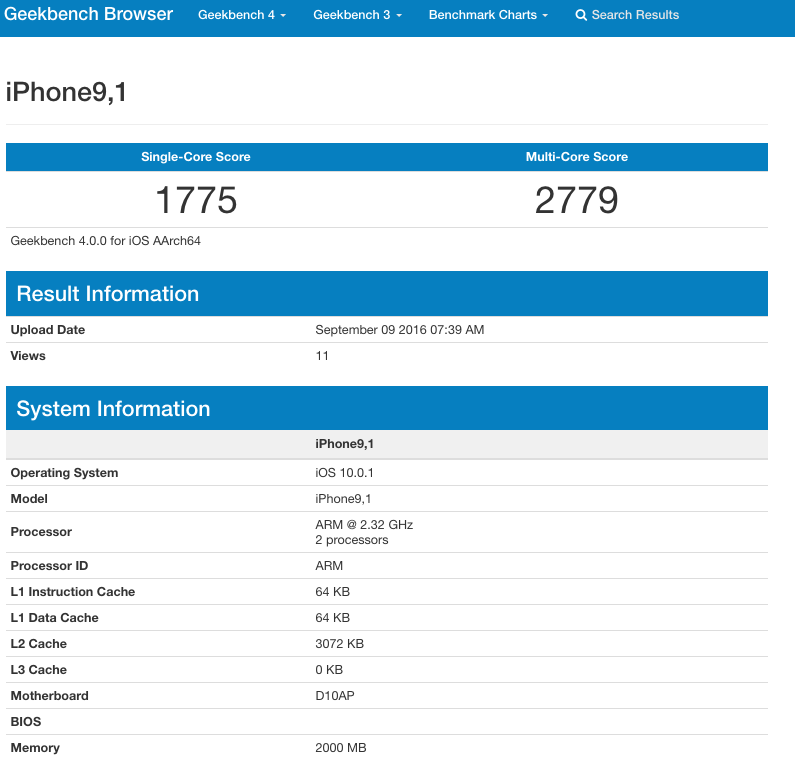Click the L1 Data Cache label
Screen dimensions: 795x777
click(x=54, y=618)
